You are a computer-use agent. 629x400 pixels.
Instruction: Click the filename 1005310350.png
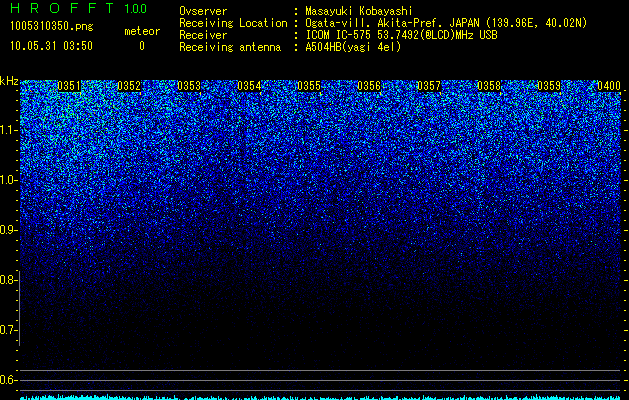52,26
